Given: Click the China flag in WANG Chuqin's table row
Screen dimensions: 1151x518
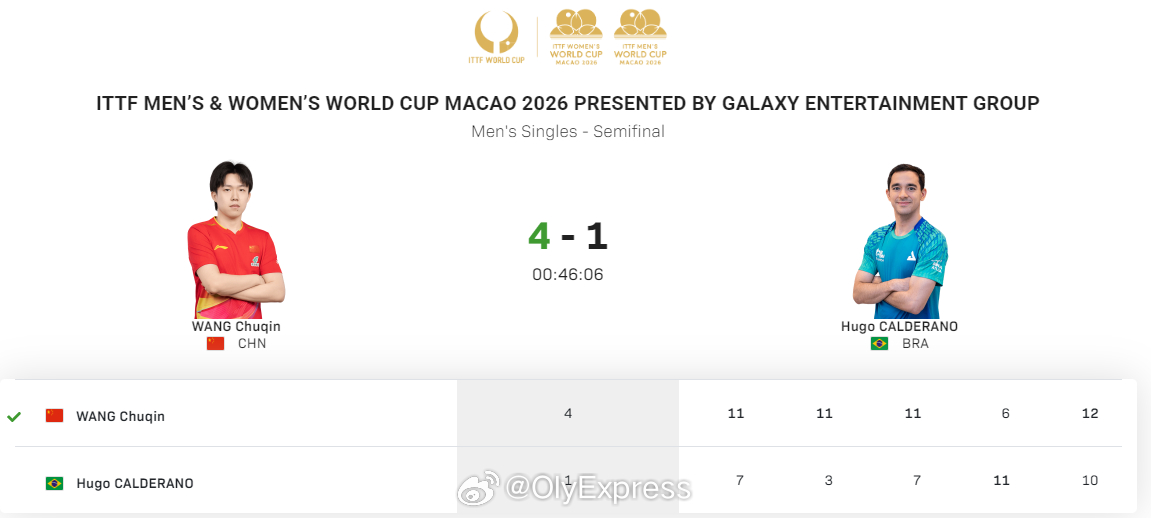Looking at the screenshot, I should (x=54, y=416).
